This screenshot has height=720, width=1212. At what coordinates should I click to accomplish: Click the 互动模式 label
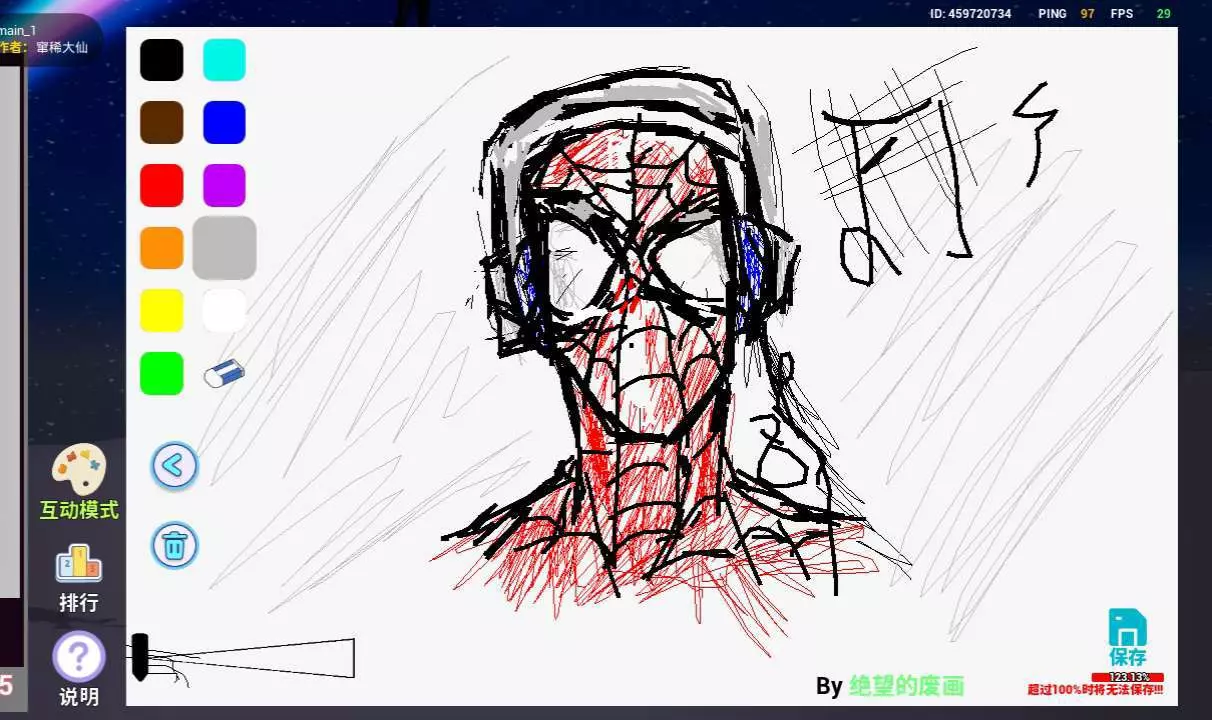[x=79, y=510]
